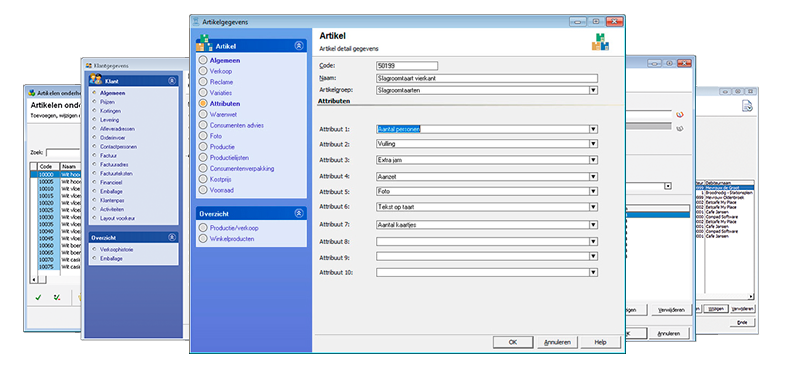Click the Artikelen onderhoud title bar icon
800x369 pixels.
click(x=31, y=93)
